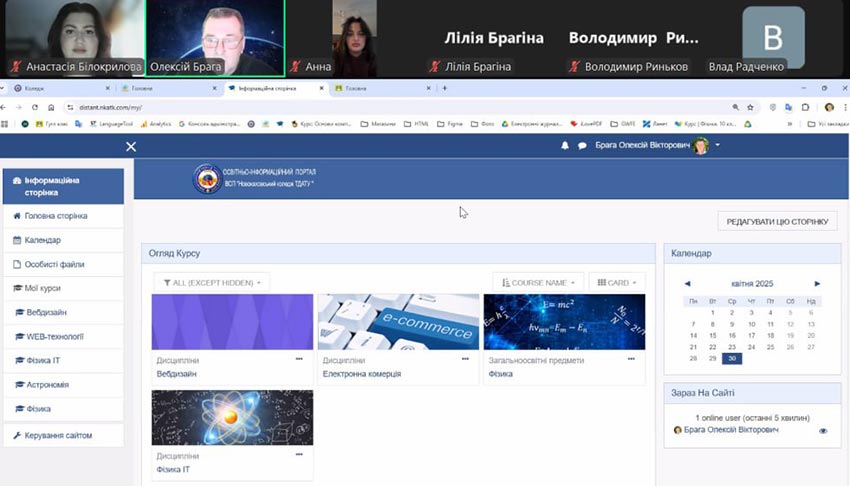Open the CARD view dropdown

[616, 283]
